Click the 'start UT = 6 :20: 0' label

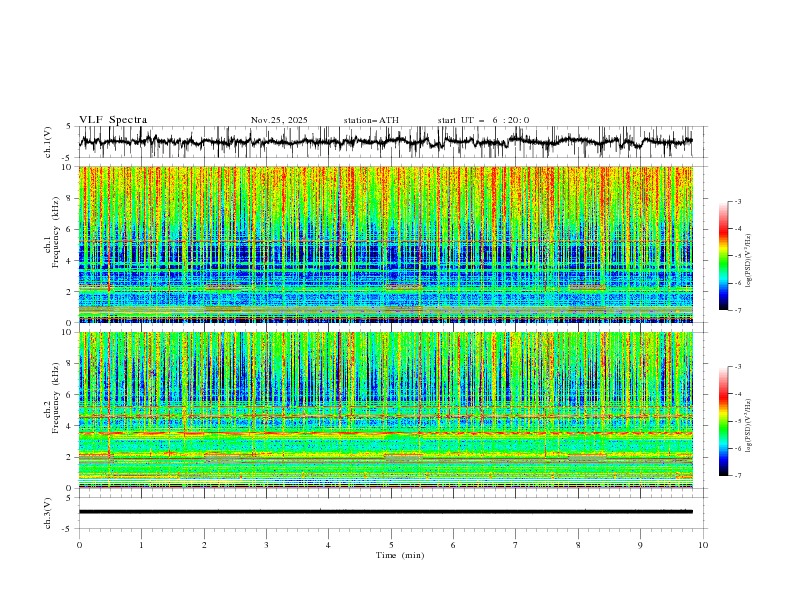tap(483, 120)
